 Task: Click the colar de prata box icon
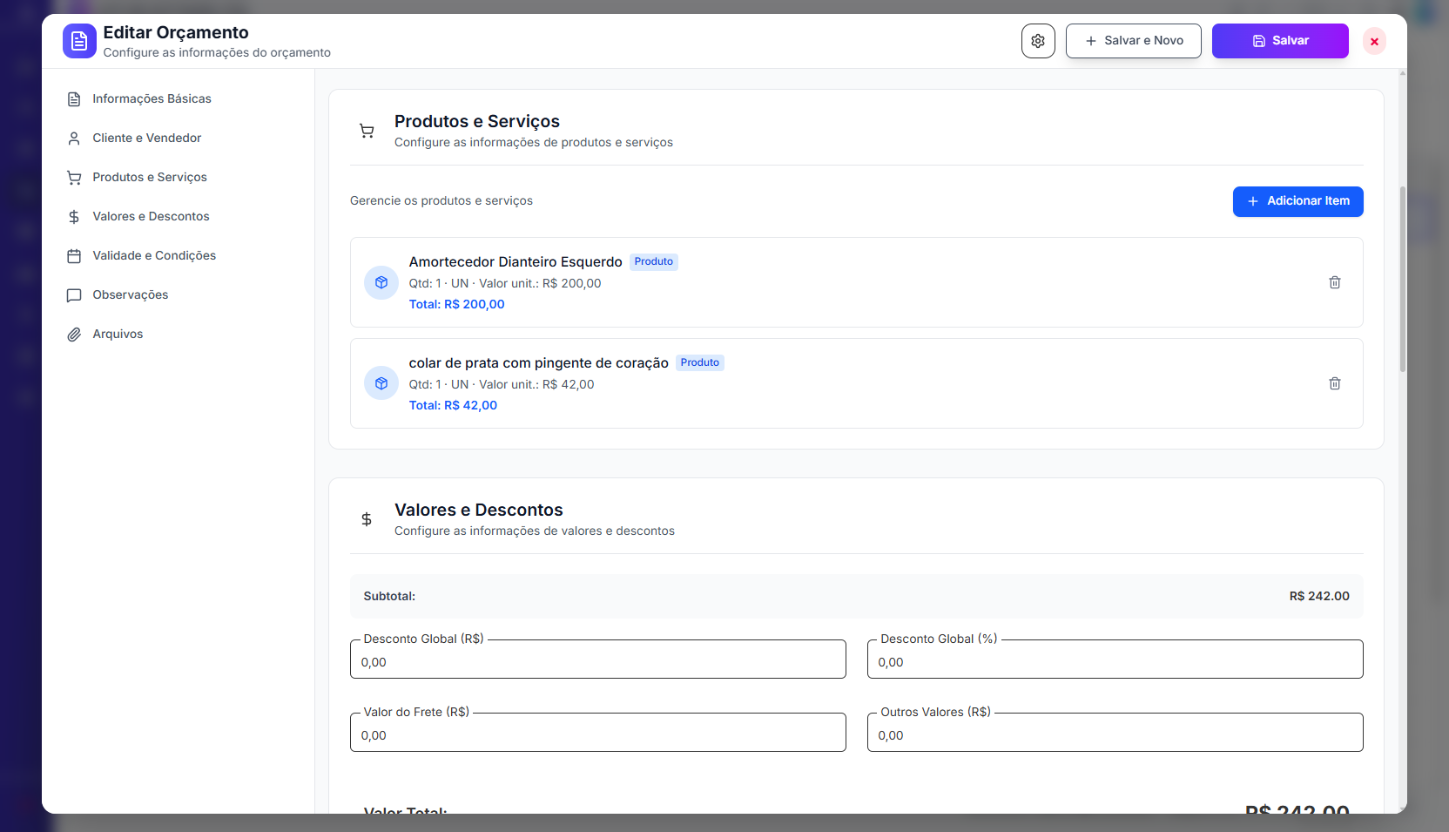(381, 383)
